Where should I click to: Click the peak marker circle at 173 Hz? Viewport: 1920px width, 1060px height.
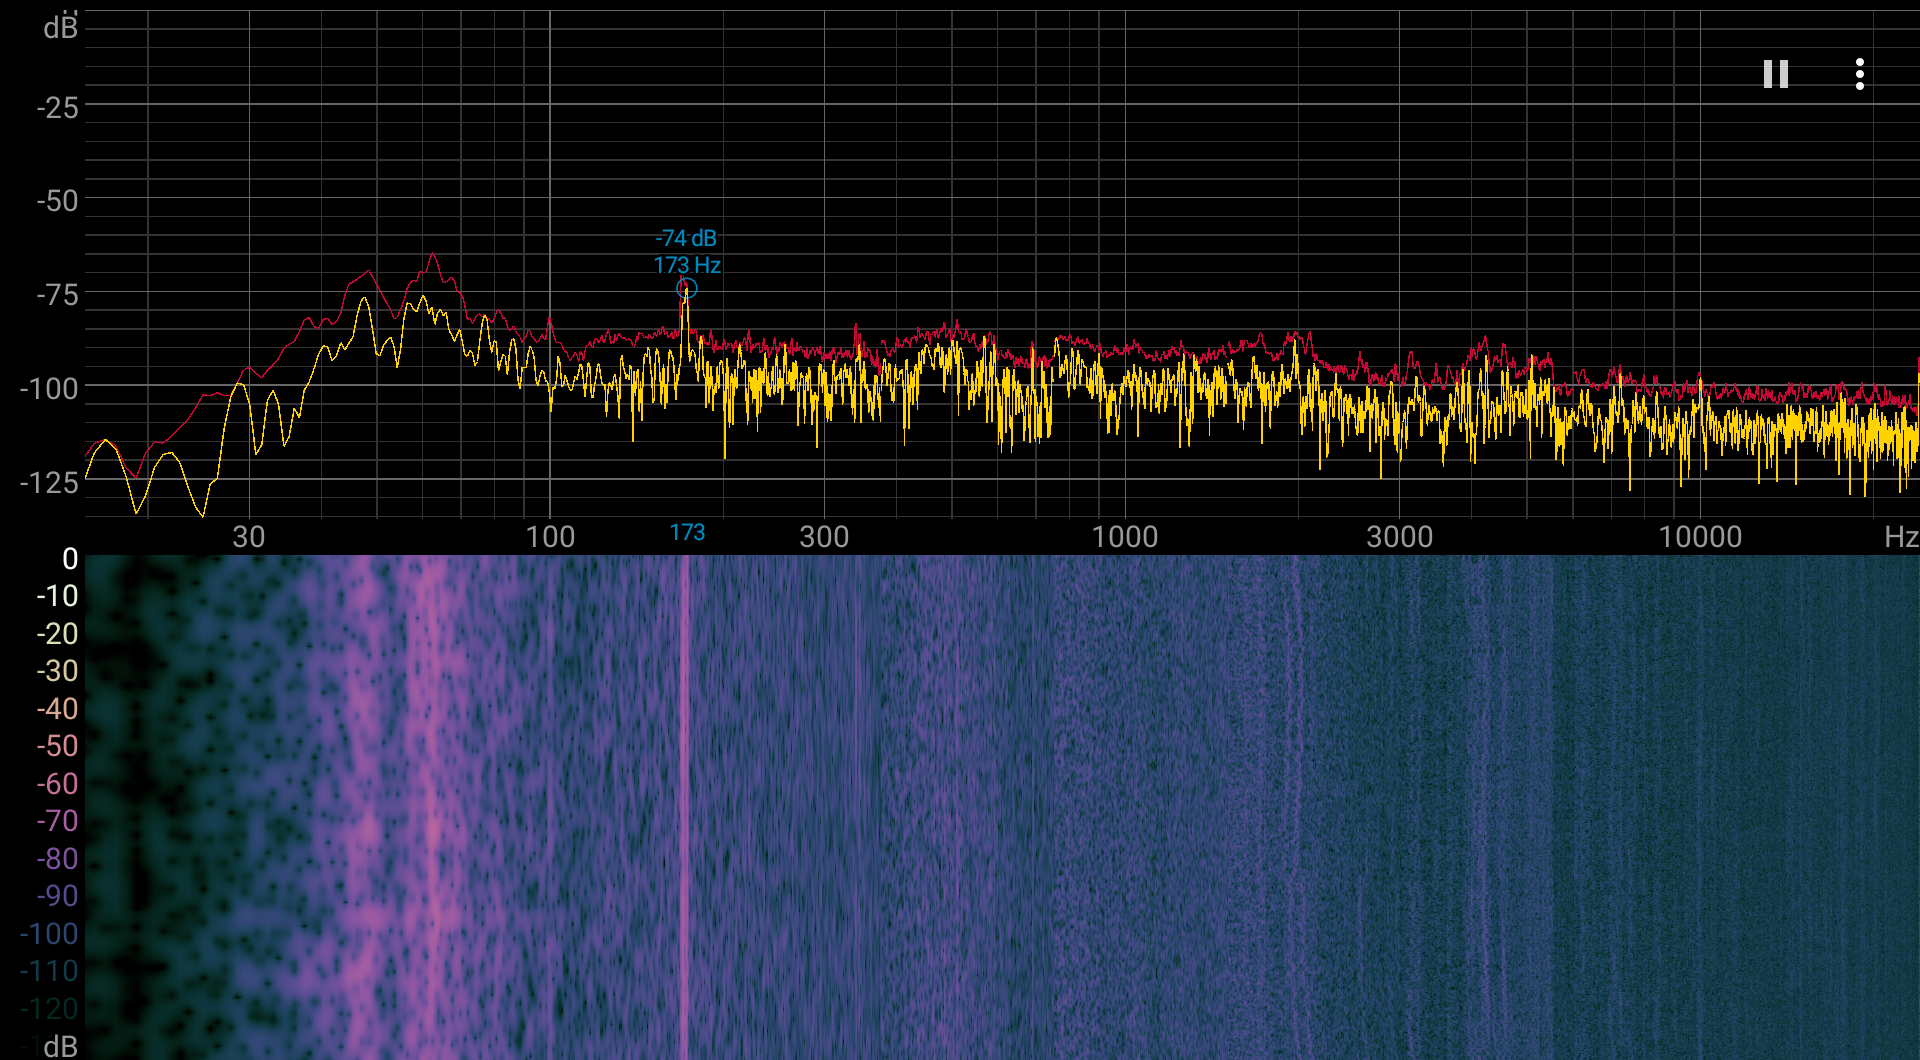point(686,288)
